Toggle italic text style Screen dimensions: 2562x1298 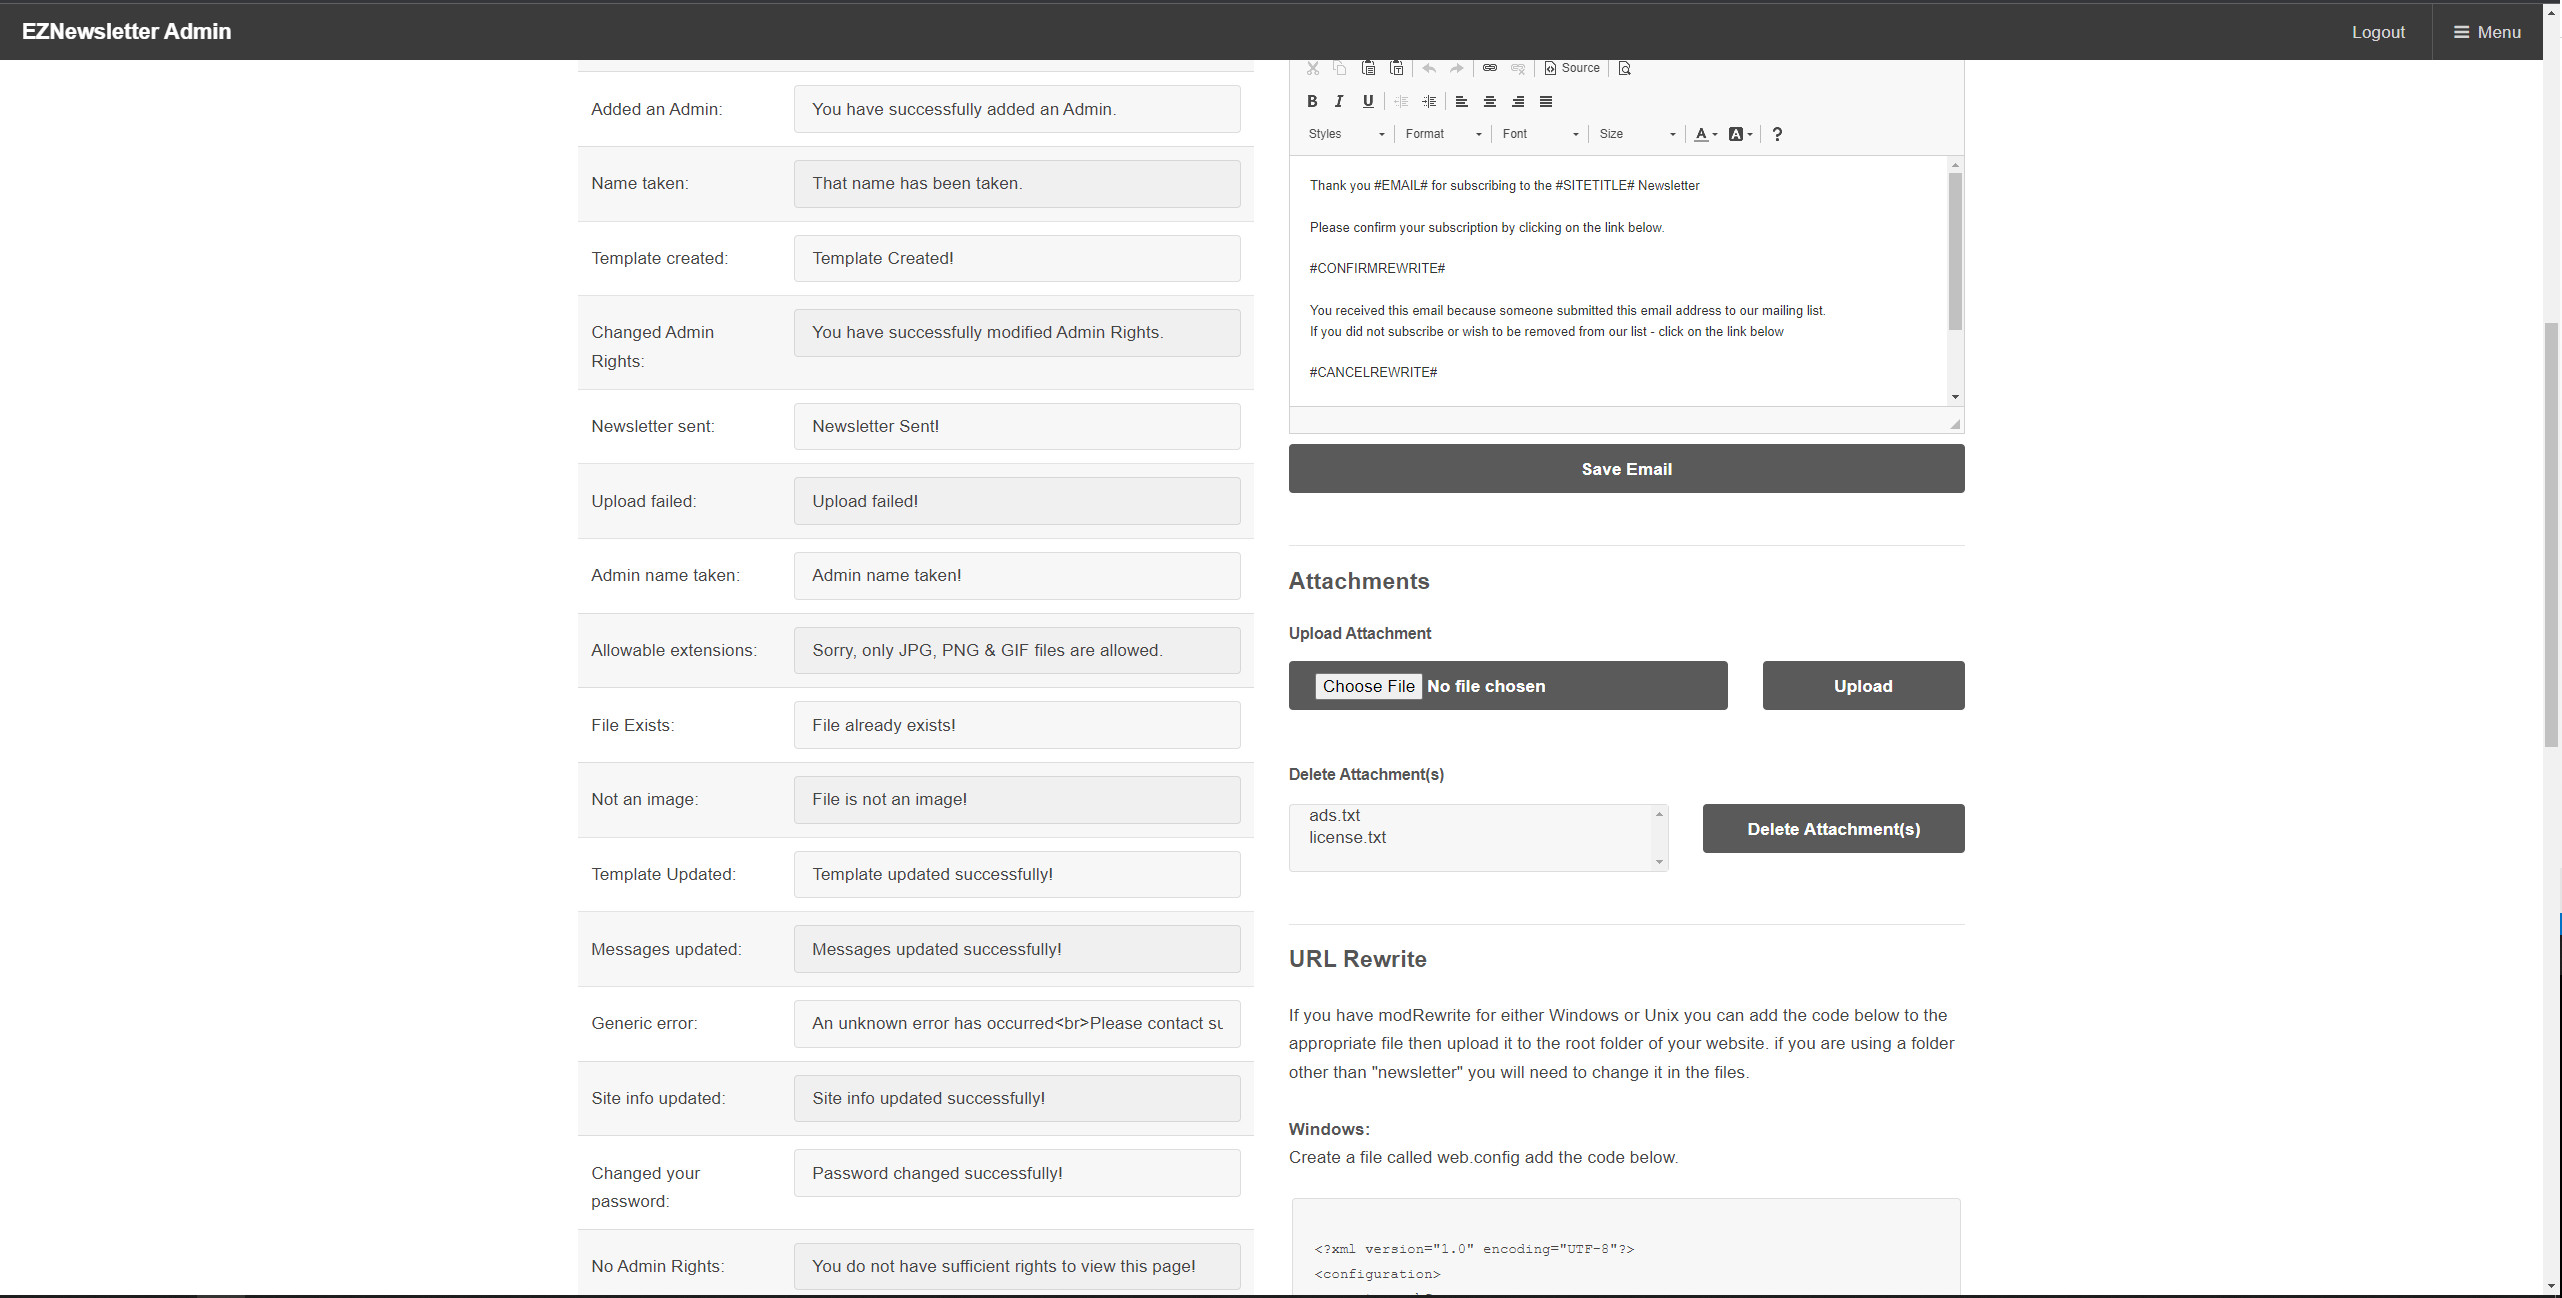pos(1339,101)
